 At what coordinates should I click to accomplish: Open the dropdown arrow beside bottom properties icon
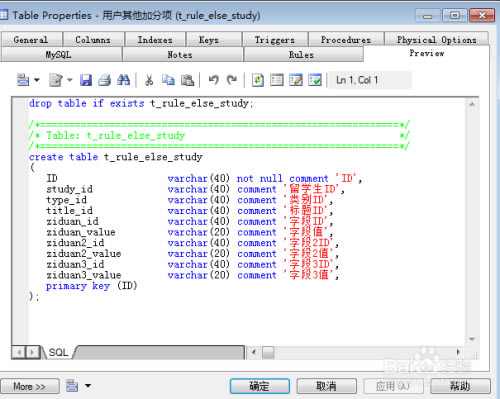coord(88,386)
